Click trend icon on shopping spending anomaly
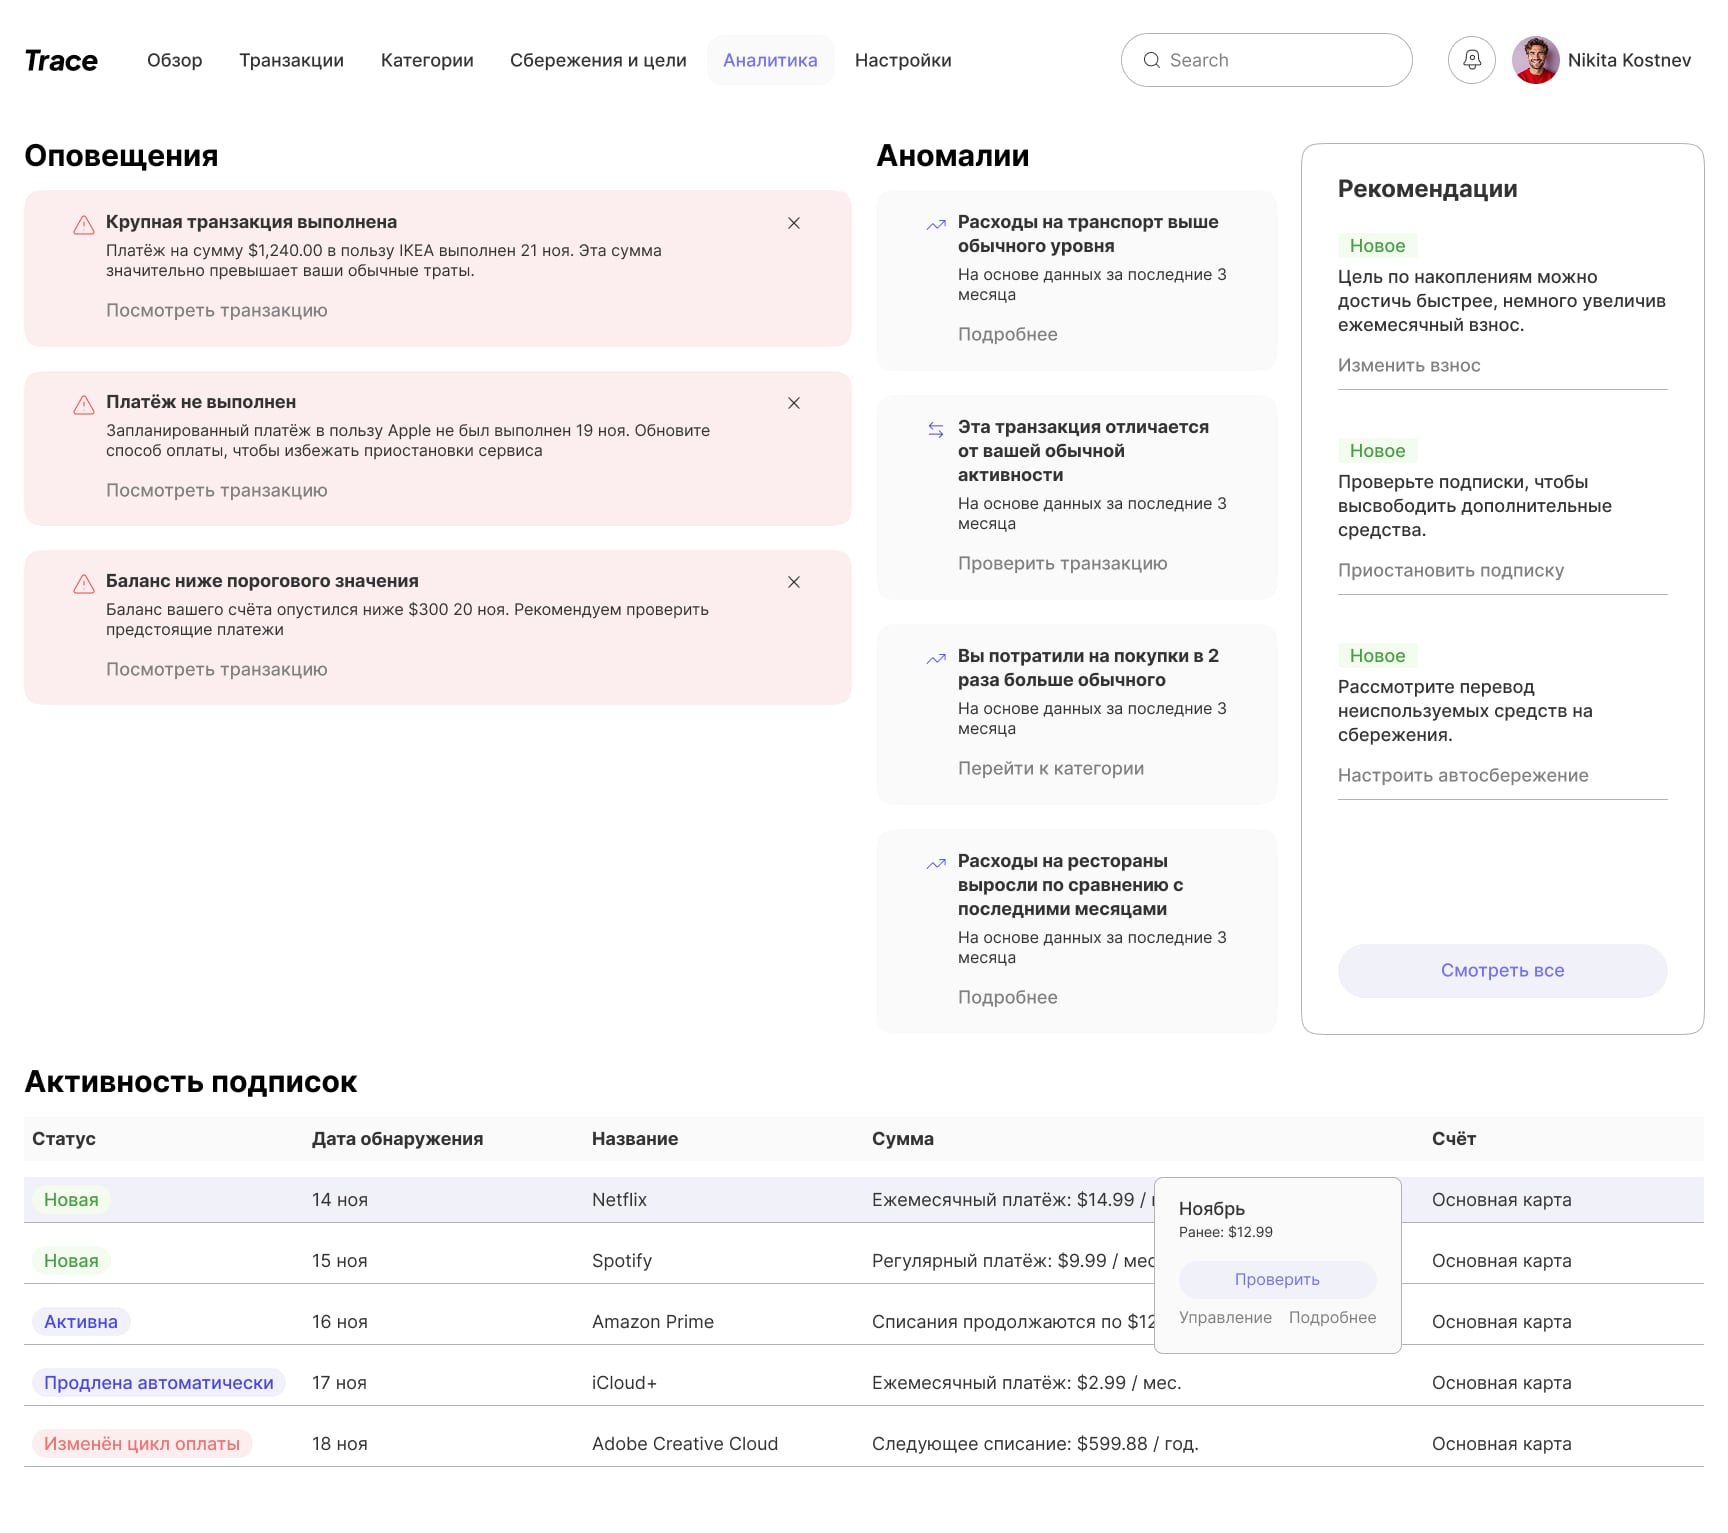The width and height of the screenshot is (1728, 1533). (936, 659)
